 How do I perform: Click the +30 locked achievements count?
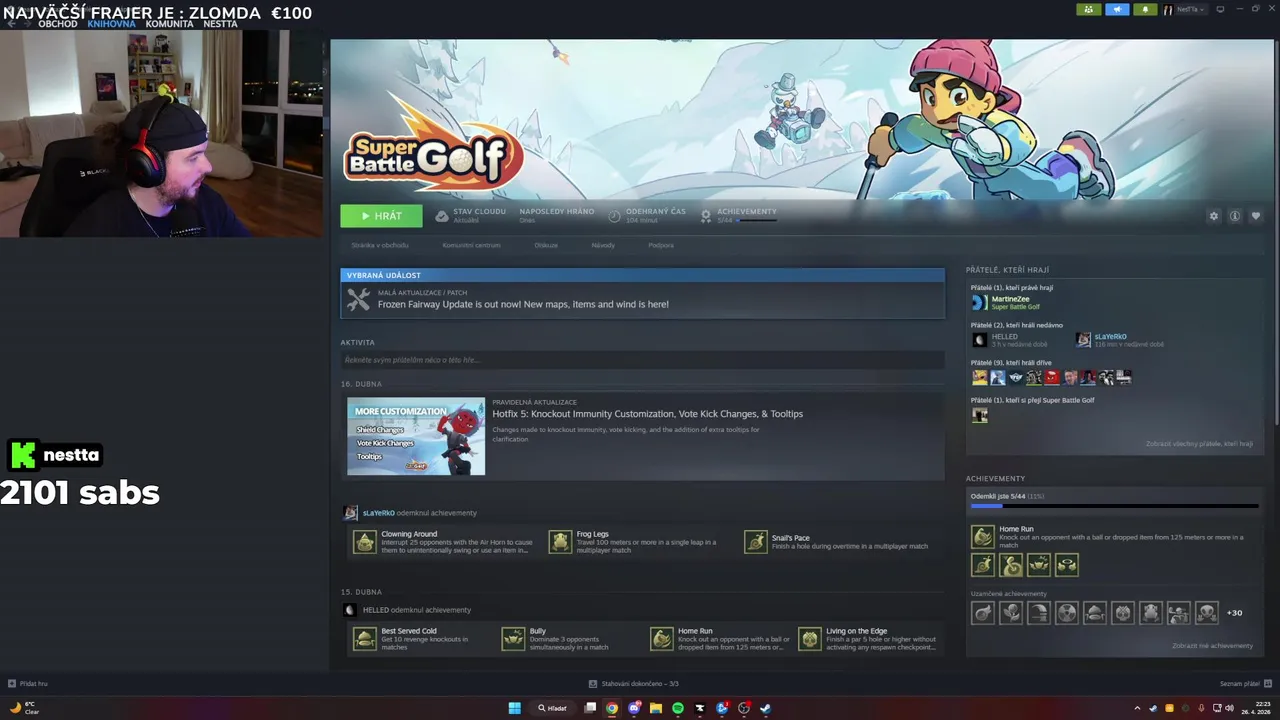pyautogui.click(x=1234, y=613)
